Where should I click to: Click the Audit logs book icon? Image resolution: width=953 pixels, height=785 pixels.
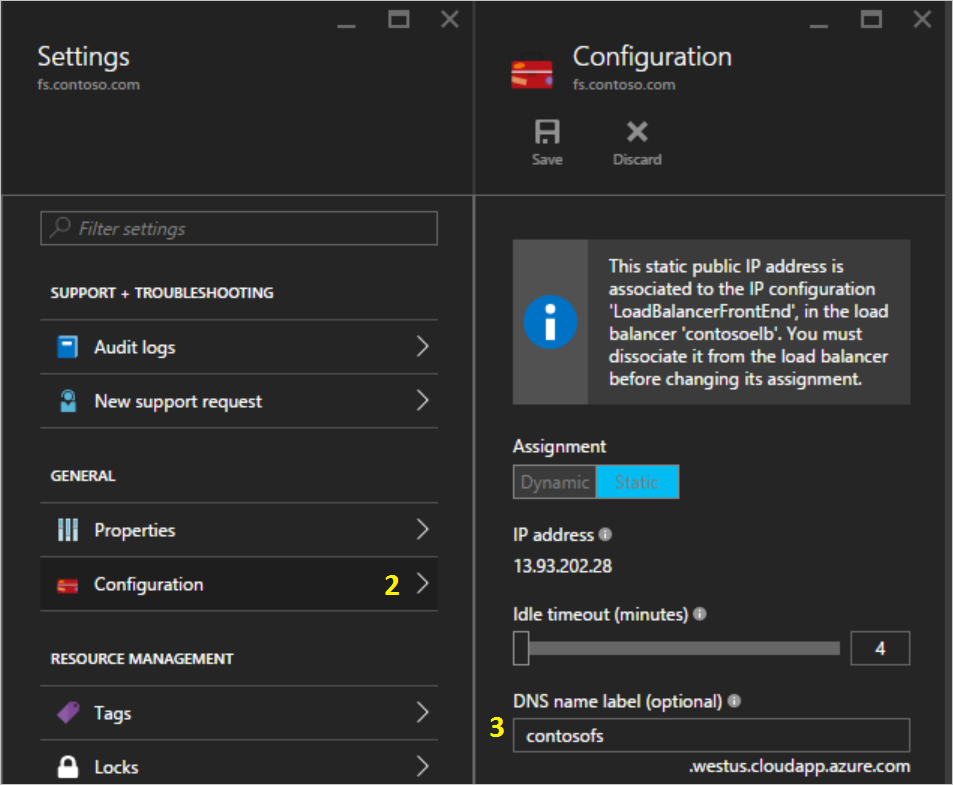pyautogui.click(x=67, y=347)
